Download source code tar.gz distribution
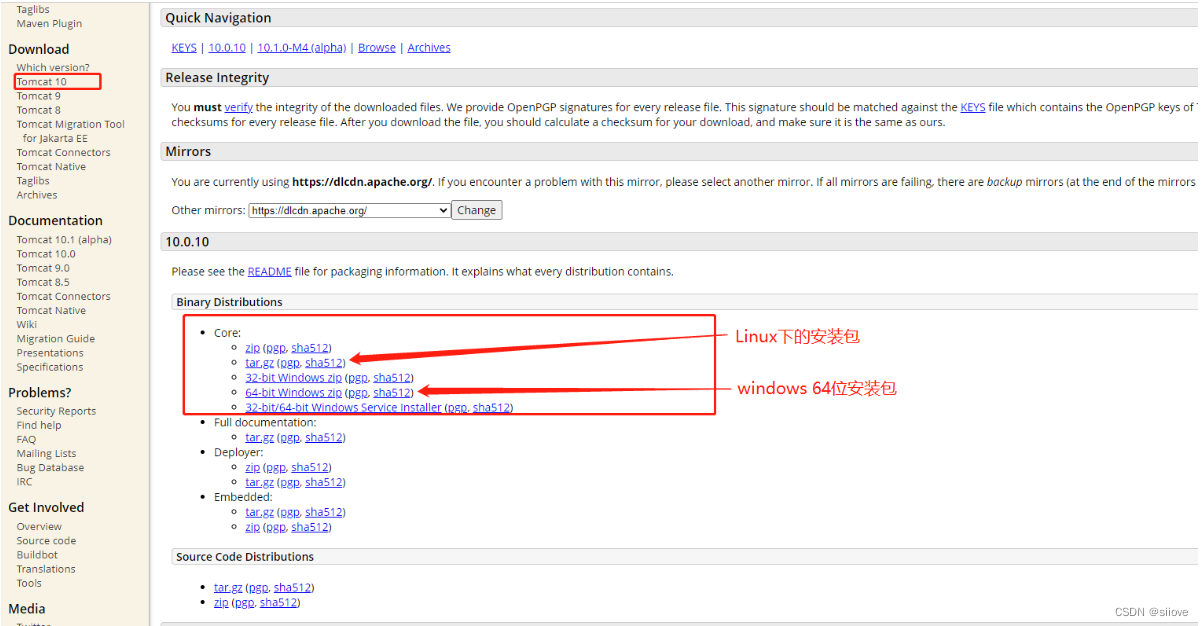 click(x=228, y=588)
